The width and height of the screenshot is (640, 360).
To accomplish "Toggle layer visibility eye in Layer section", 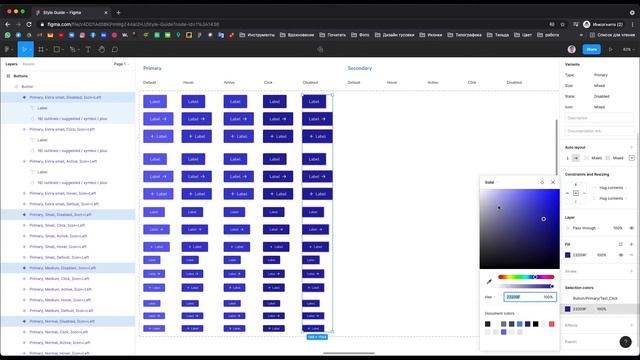I will tap(631, 228).
